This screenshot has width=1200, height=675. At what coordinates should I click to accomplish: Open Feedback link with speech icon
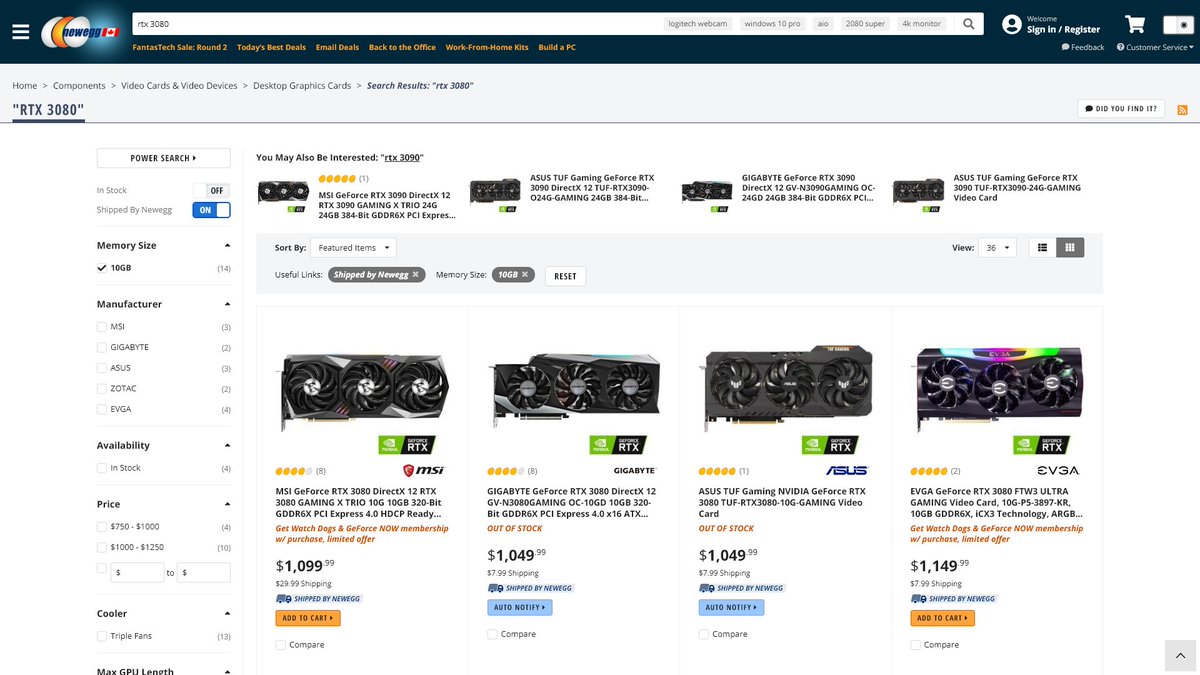(x=1082, y=47)
